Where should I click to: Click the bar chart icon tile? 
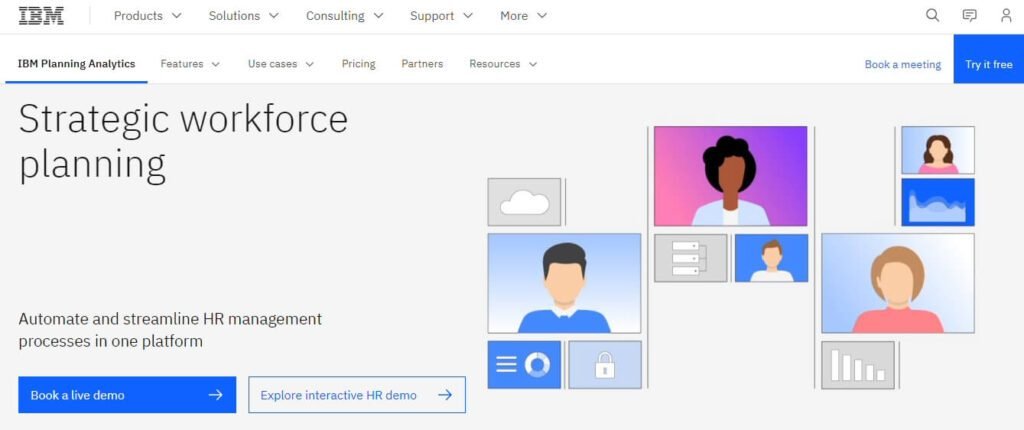tap(857, 365)
